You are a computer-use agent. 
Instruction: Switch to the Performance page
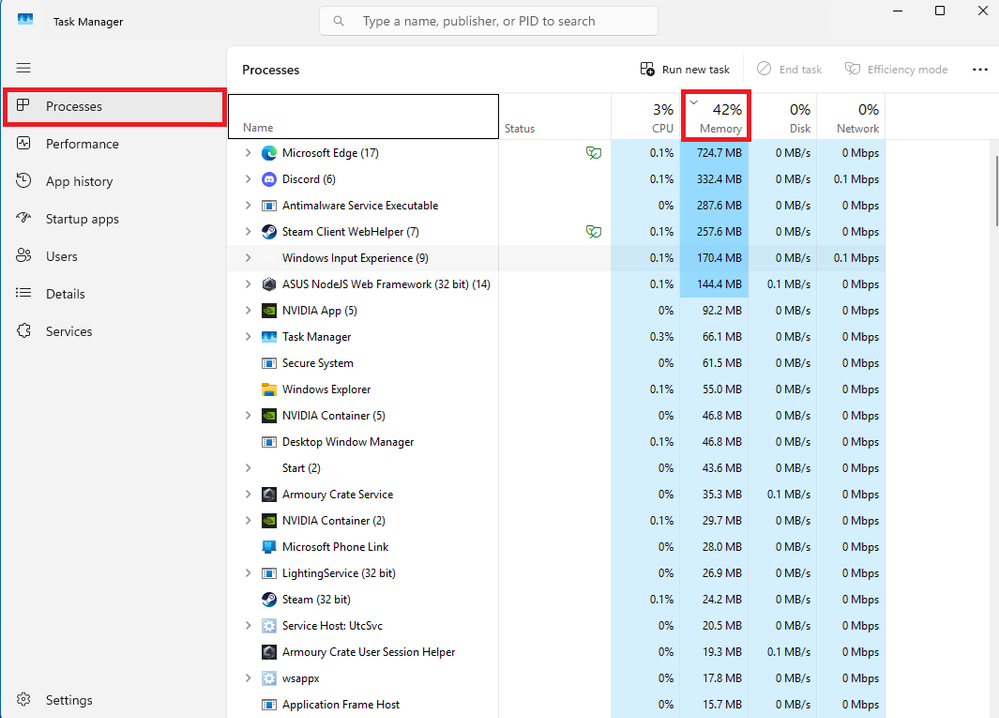coord(114,144)
